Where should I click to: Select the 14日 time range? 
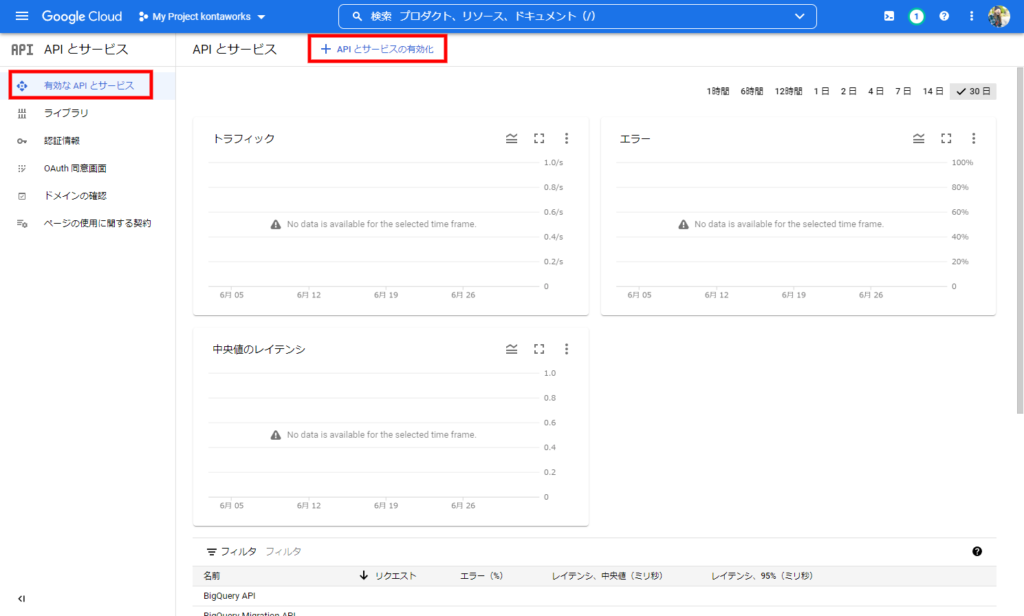pos(933,91)
